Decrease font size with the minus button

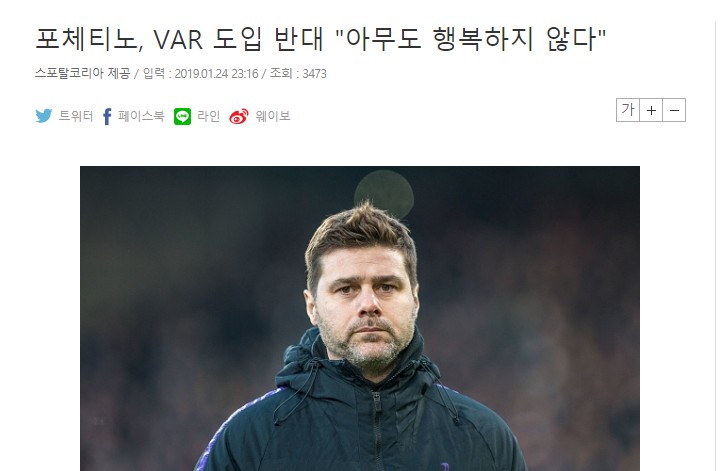pos(674,110)
